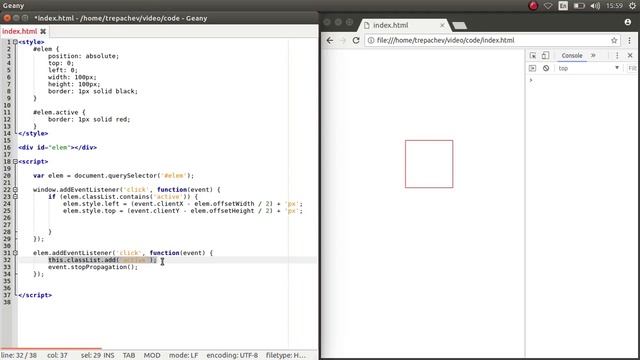This screenshot has width=640, height=360.
Task: Click the 'INS' status bar indicator
Action: 109,356
